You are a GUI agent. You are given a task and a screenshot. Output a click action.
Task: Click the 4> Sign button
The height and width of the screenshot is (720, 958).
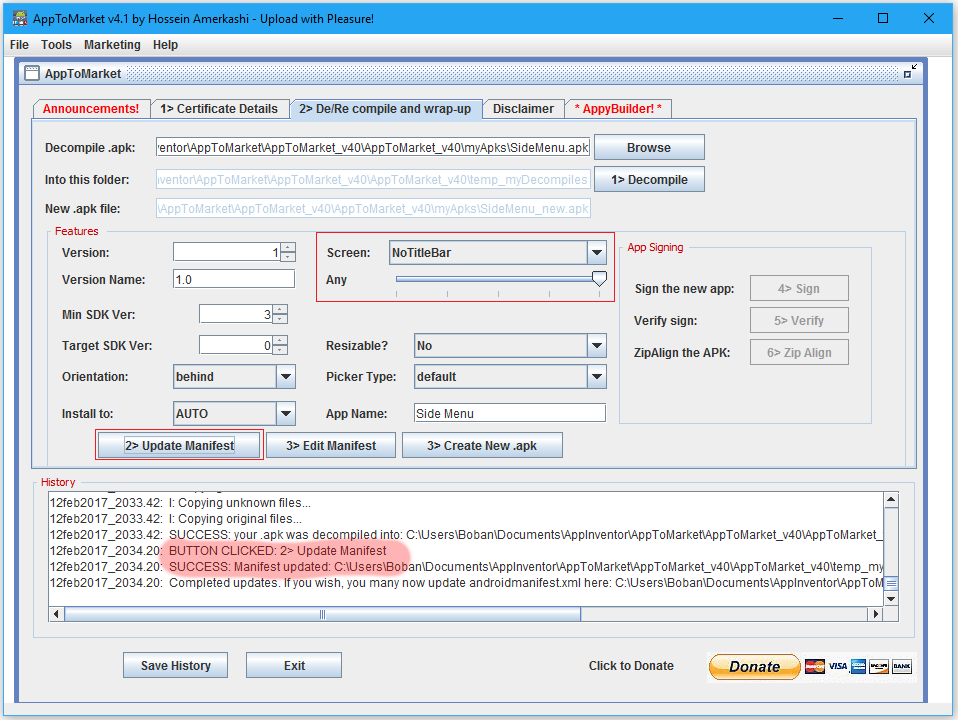(799, 288)
